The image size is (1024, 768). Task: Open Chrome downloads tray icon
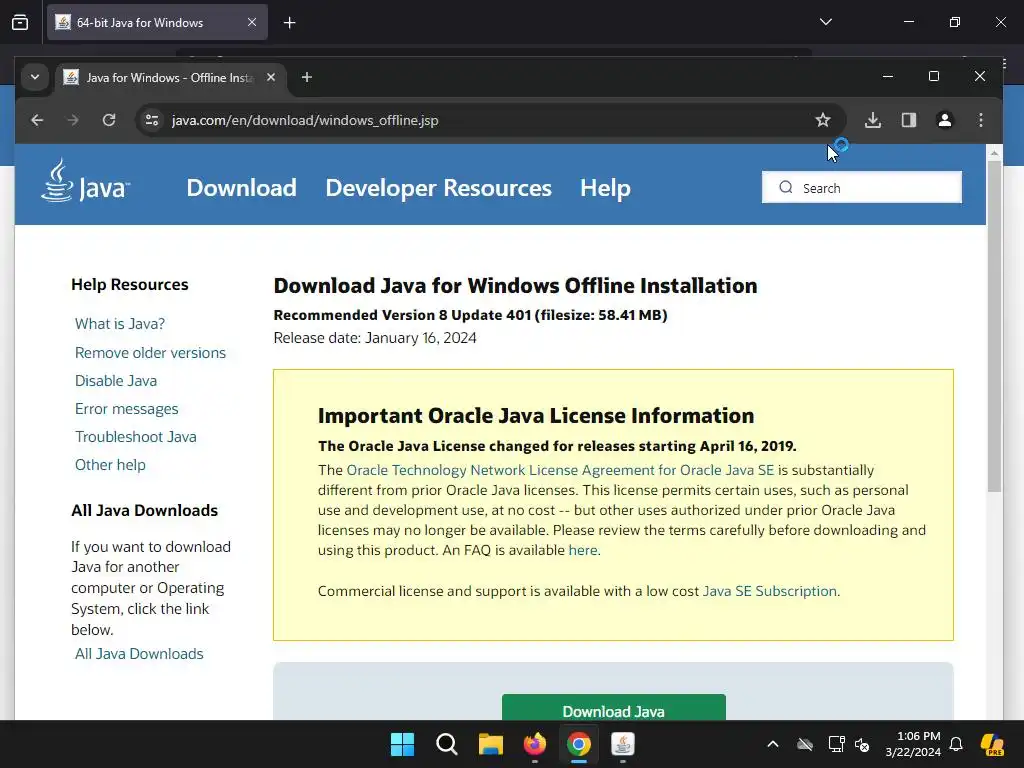(873, 120)
